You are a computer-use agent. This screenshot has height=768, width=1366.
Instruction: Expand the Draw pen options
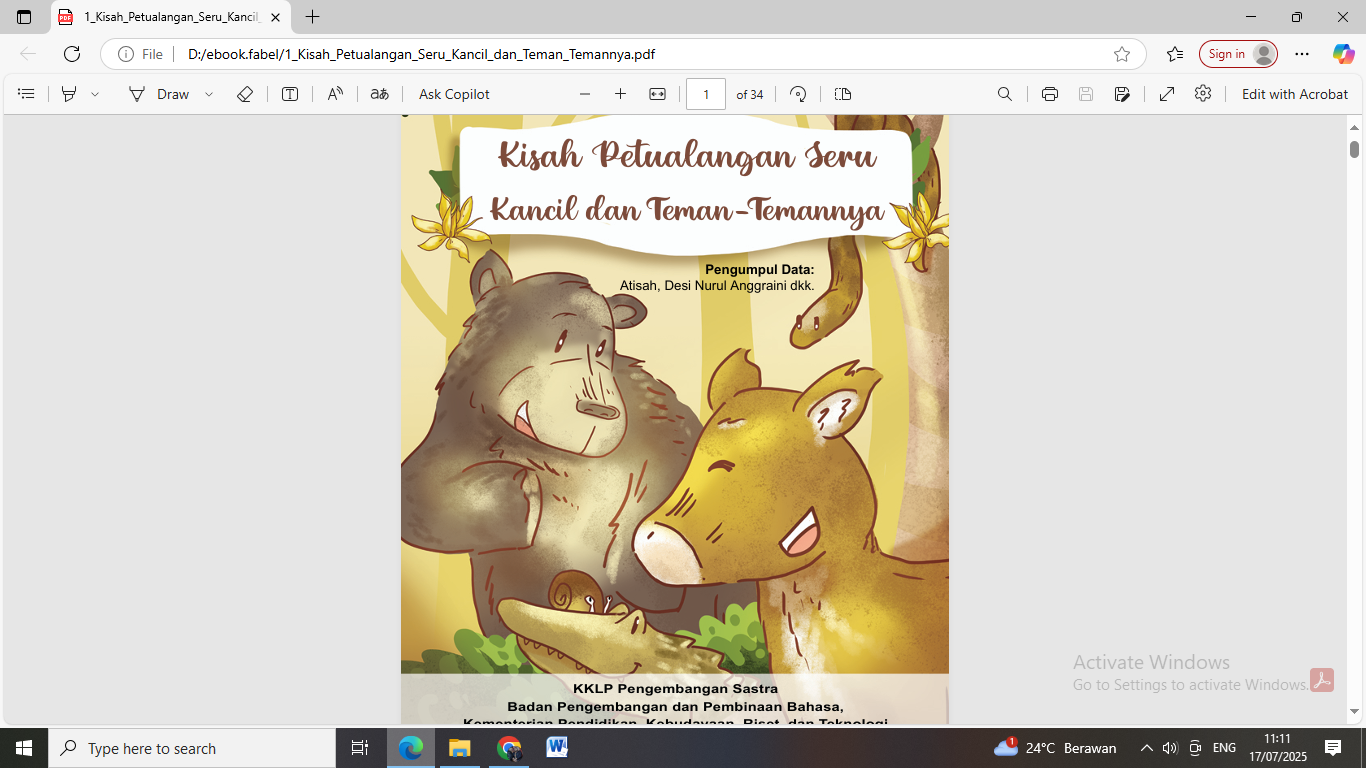[207, 94]
